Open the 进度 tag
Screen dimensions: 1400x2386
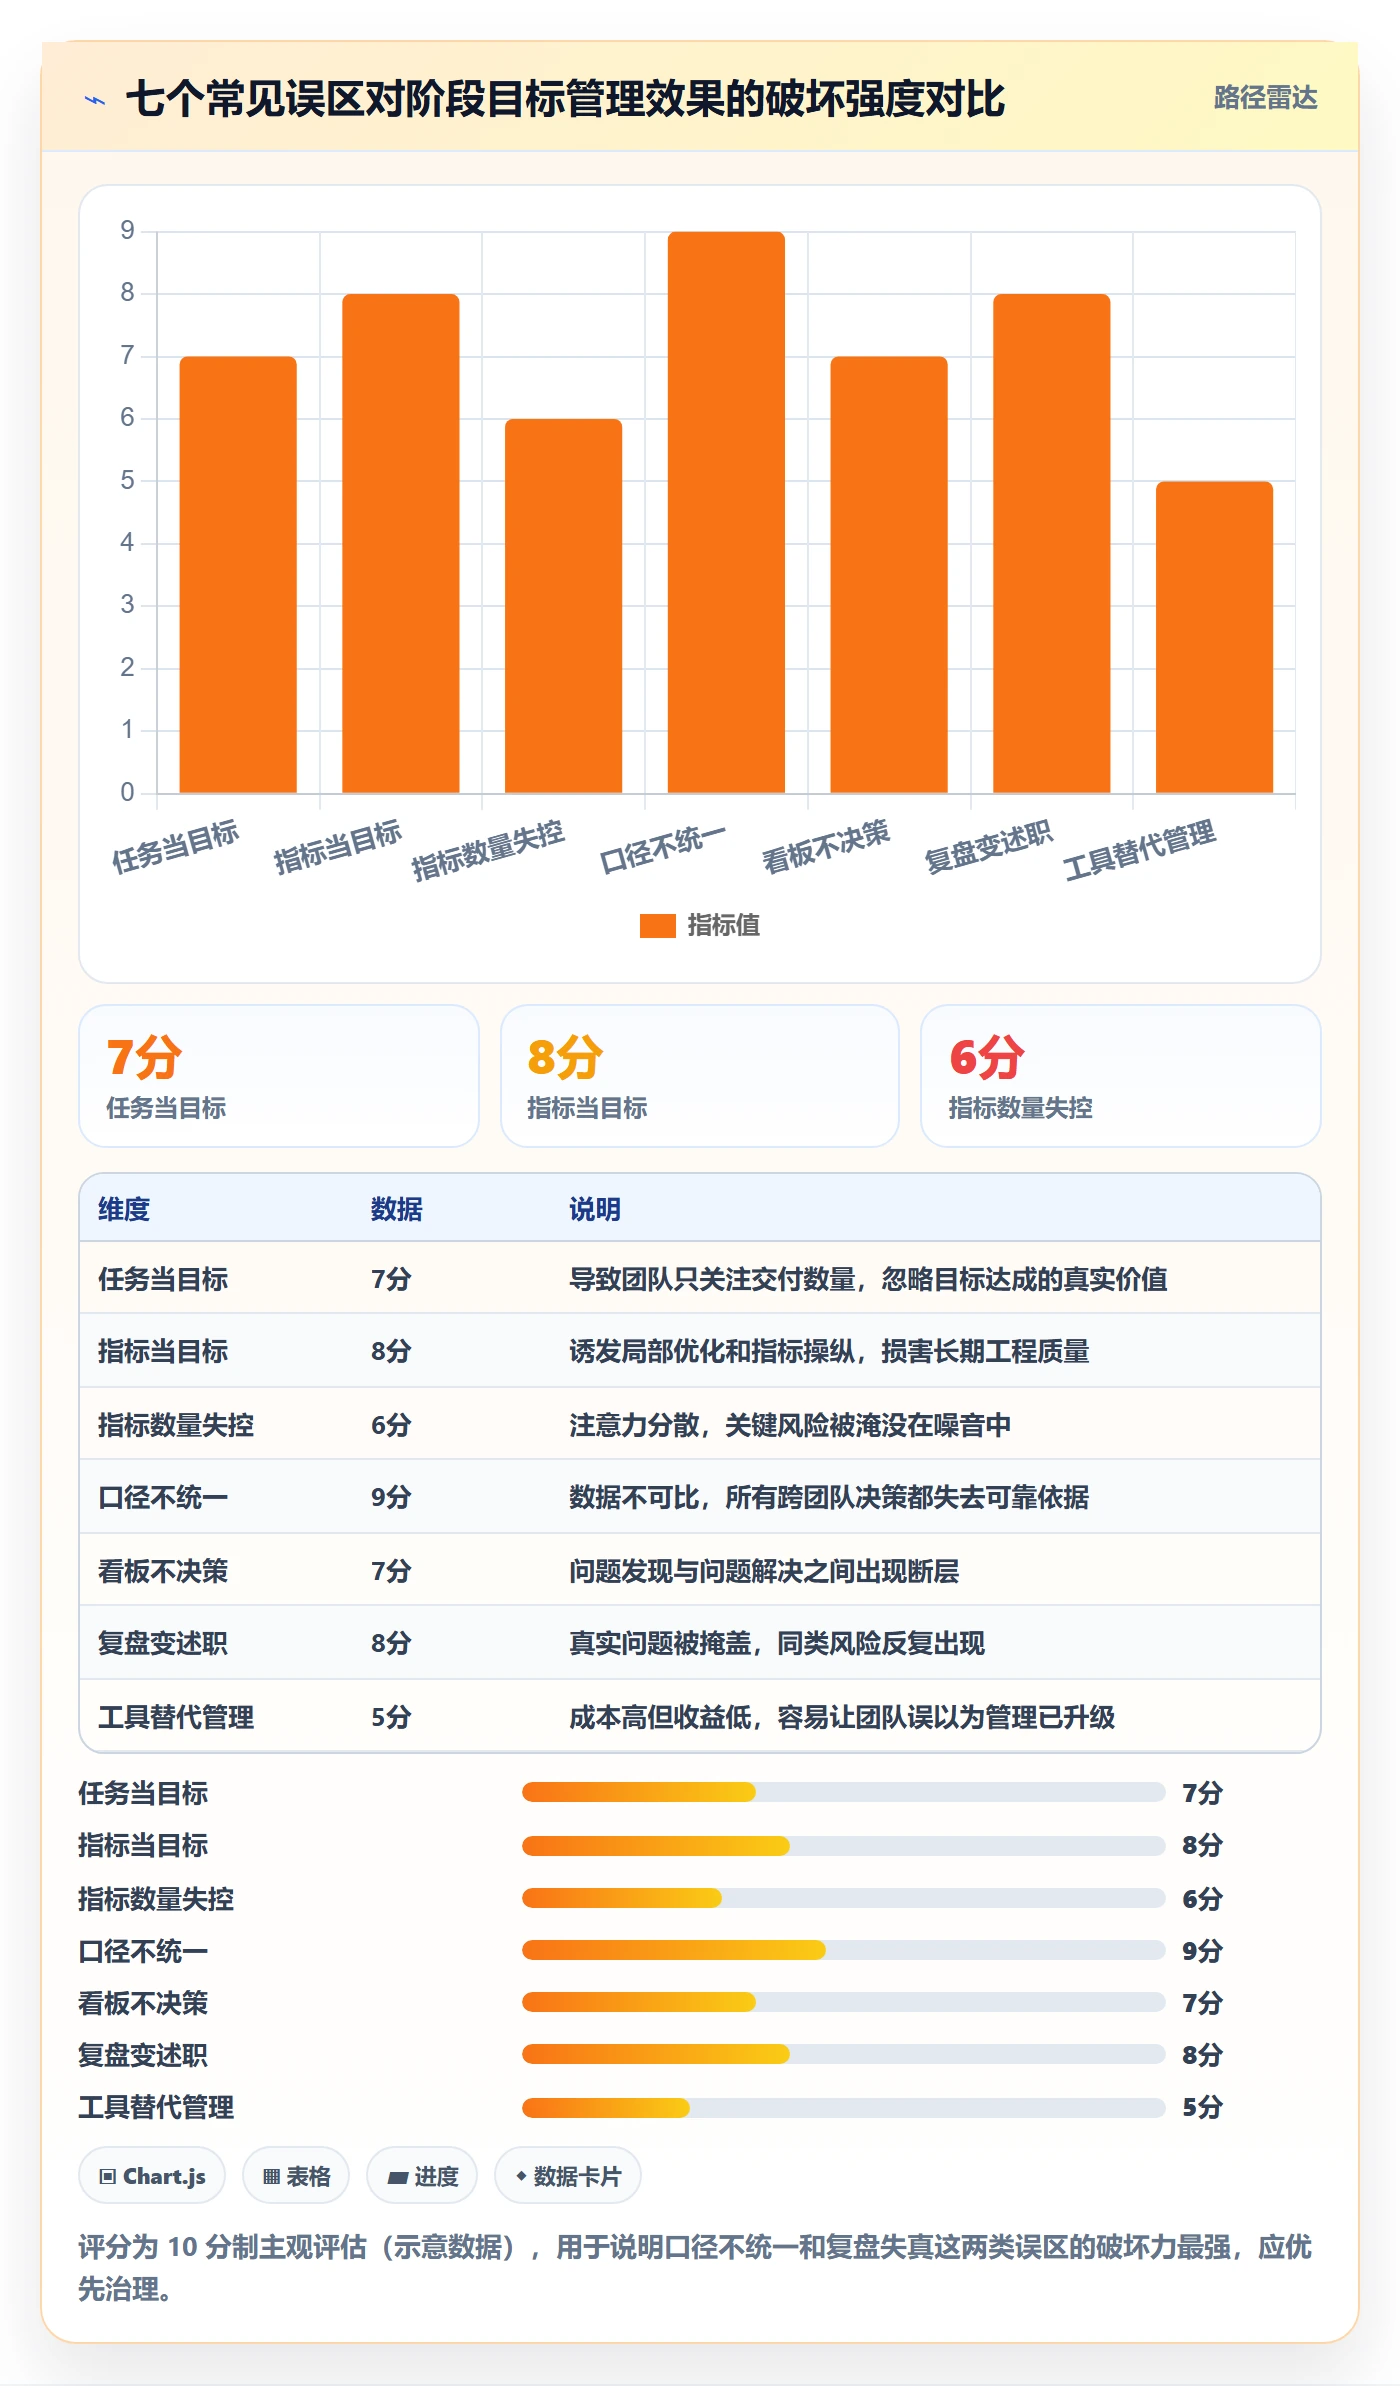coord(422,2175)
